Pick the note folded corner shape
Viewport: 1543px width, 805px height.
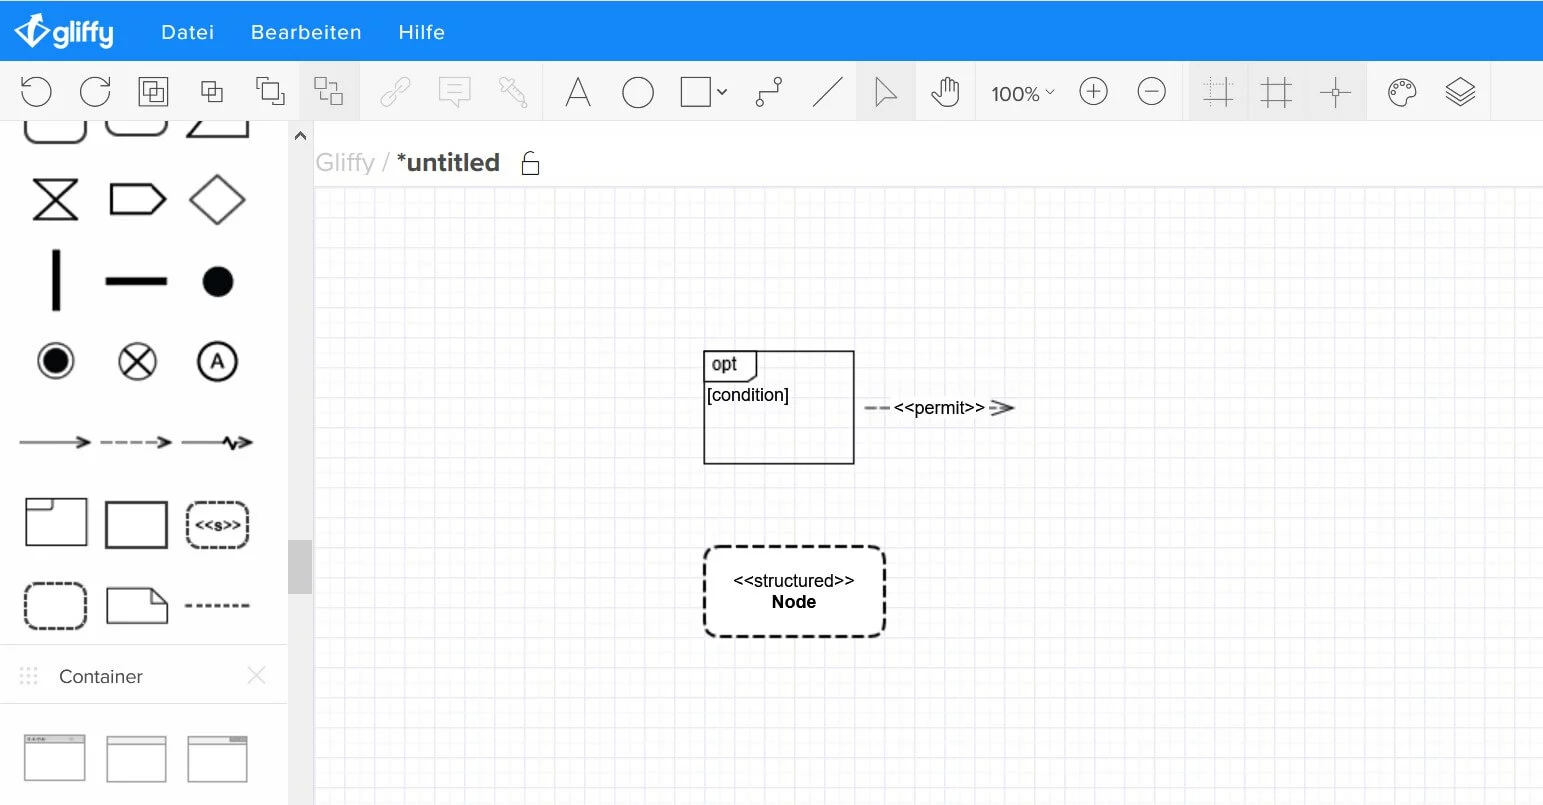(x=137, y=605)
